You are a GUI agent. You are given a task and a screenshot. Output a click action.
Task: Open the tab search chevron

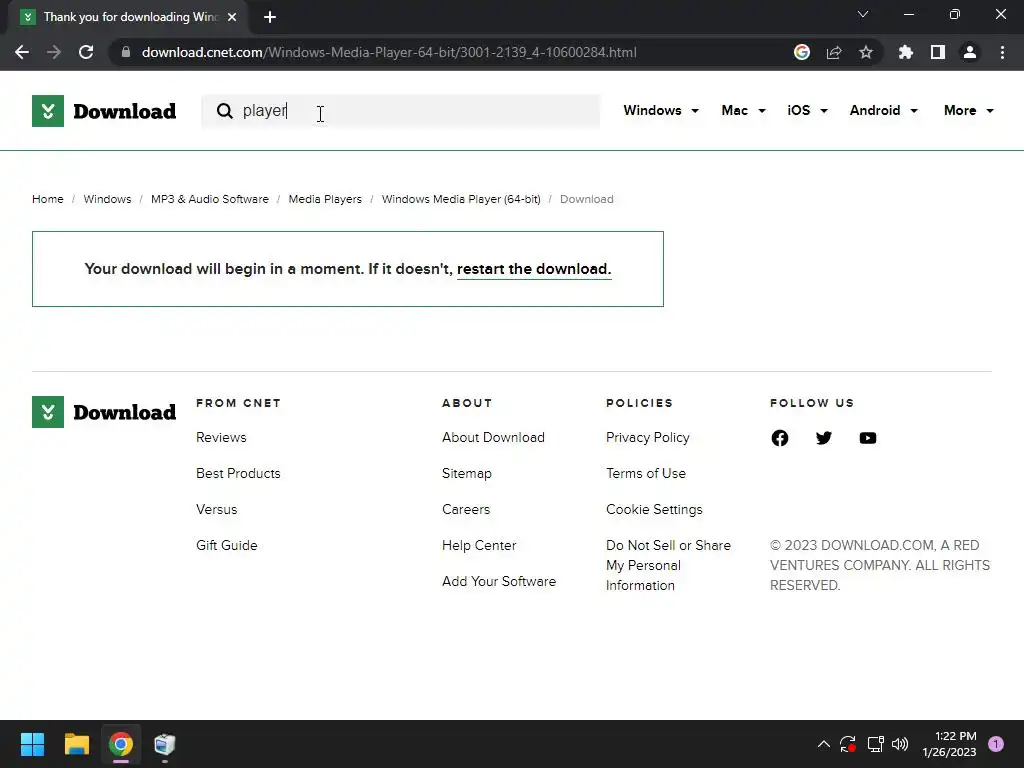863,14
